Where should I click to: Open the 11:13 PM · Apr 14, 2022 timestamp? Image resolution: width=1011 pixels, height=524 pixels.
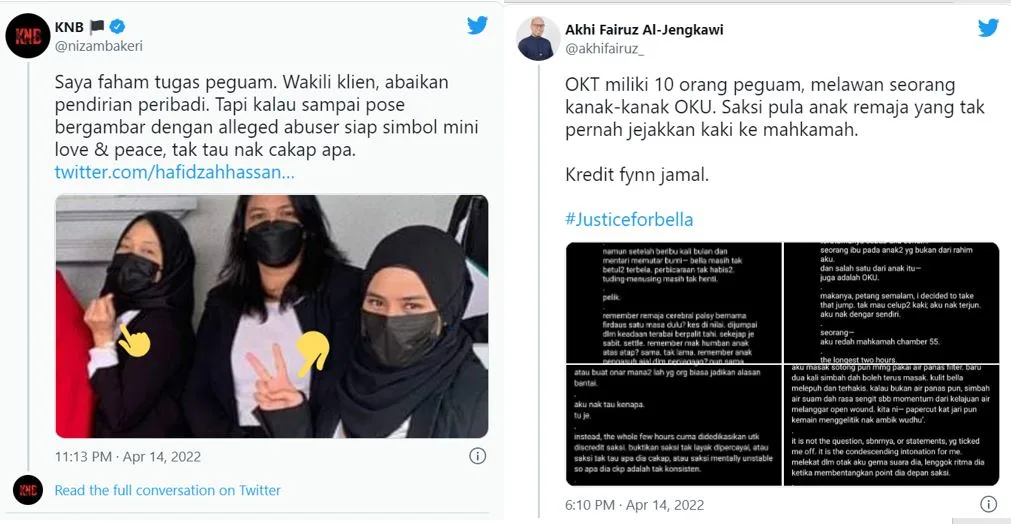tap(128, 456)
